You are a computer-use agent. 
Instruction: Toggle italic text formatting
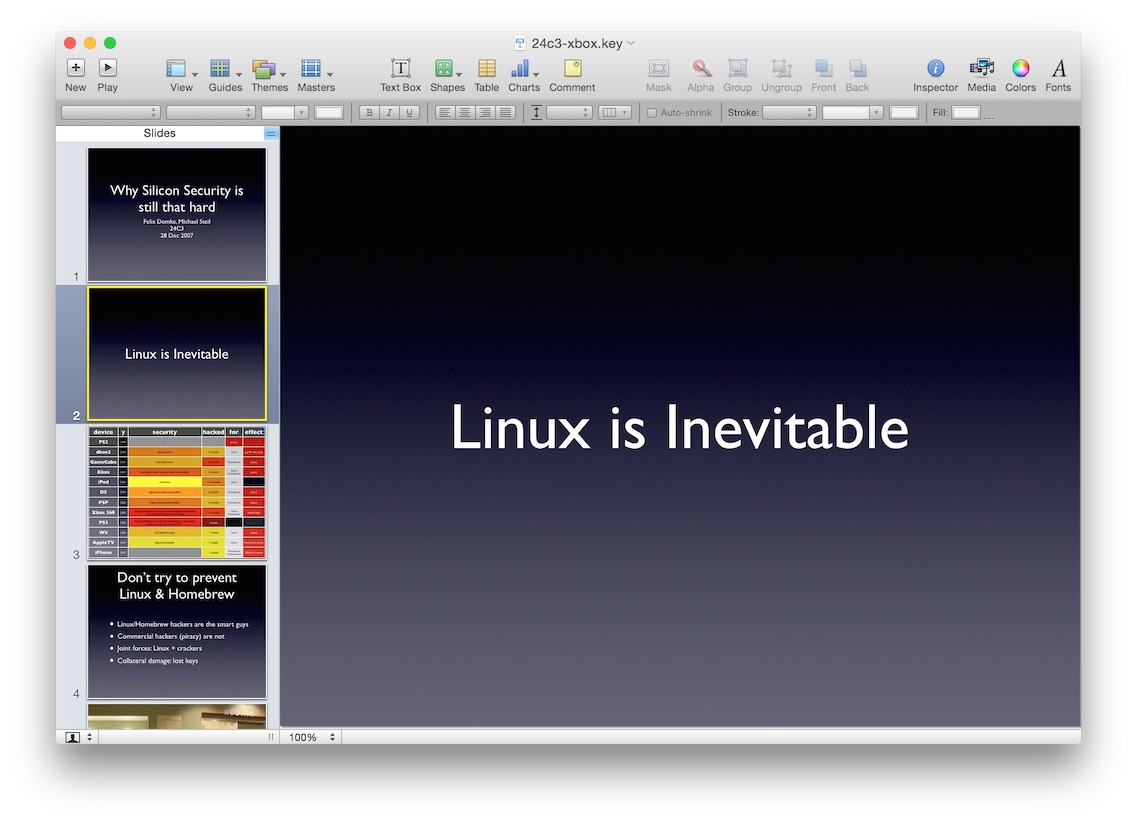coord(388,113)
